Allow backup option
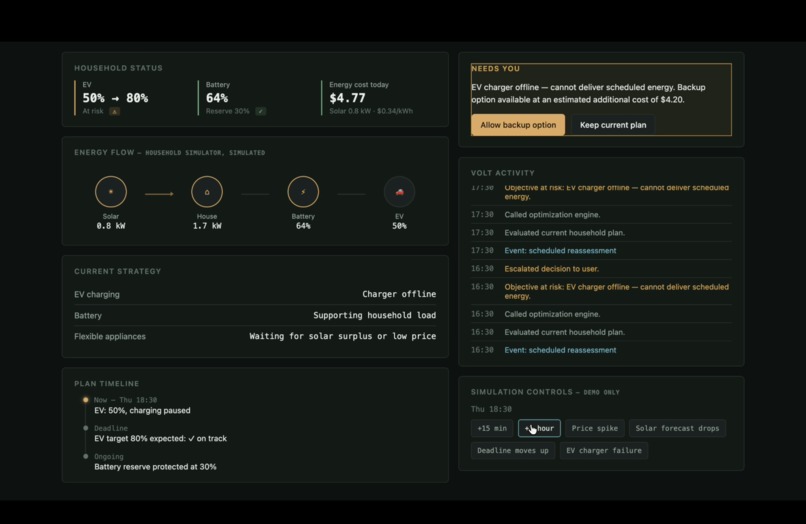This screenshot has width=806, height=524. pos(518,125)
